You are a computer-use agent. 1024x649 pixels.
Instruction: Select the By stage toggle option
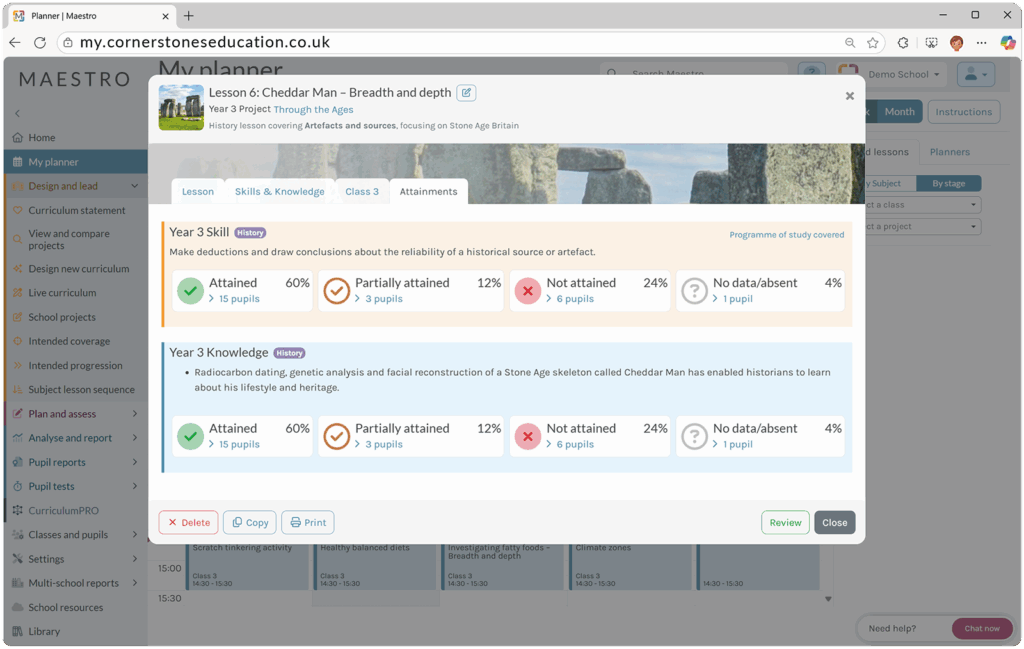(949, 184)
